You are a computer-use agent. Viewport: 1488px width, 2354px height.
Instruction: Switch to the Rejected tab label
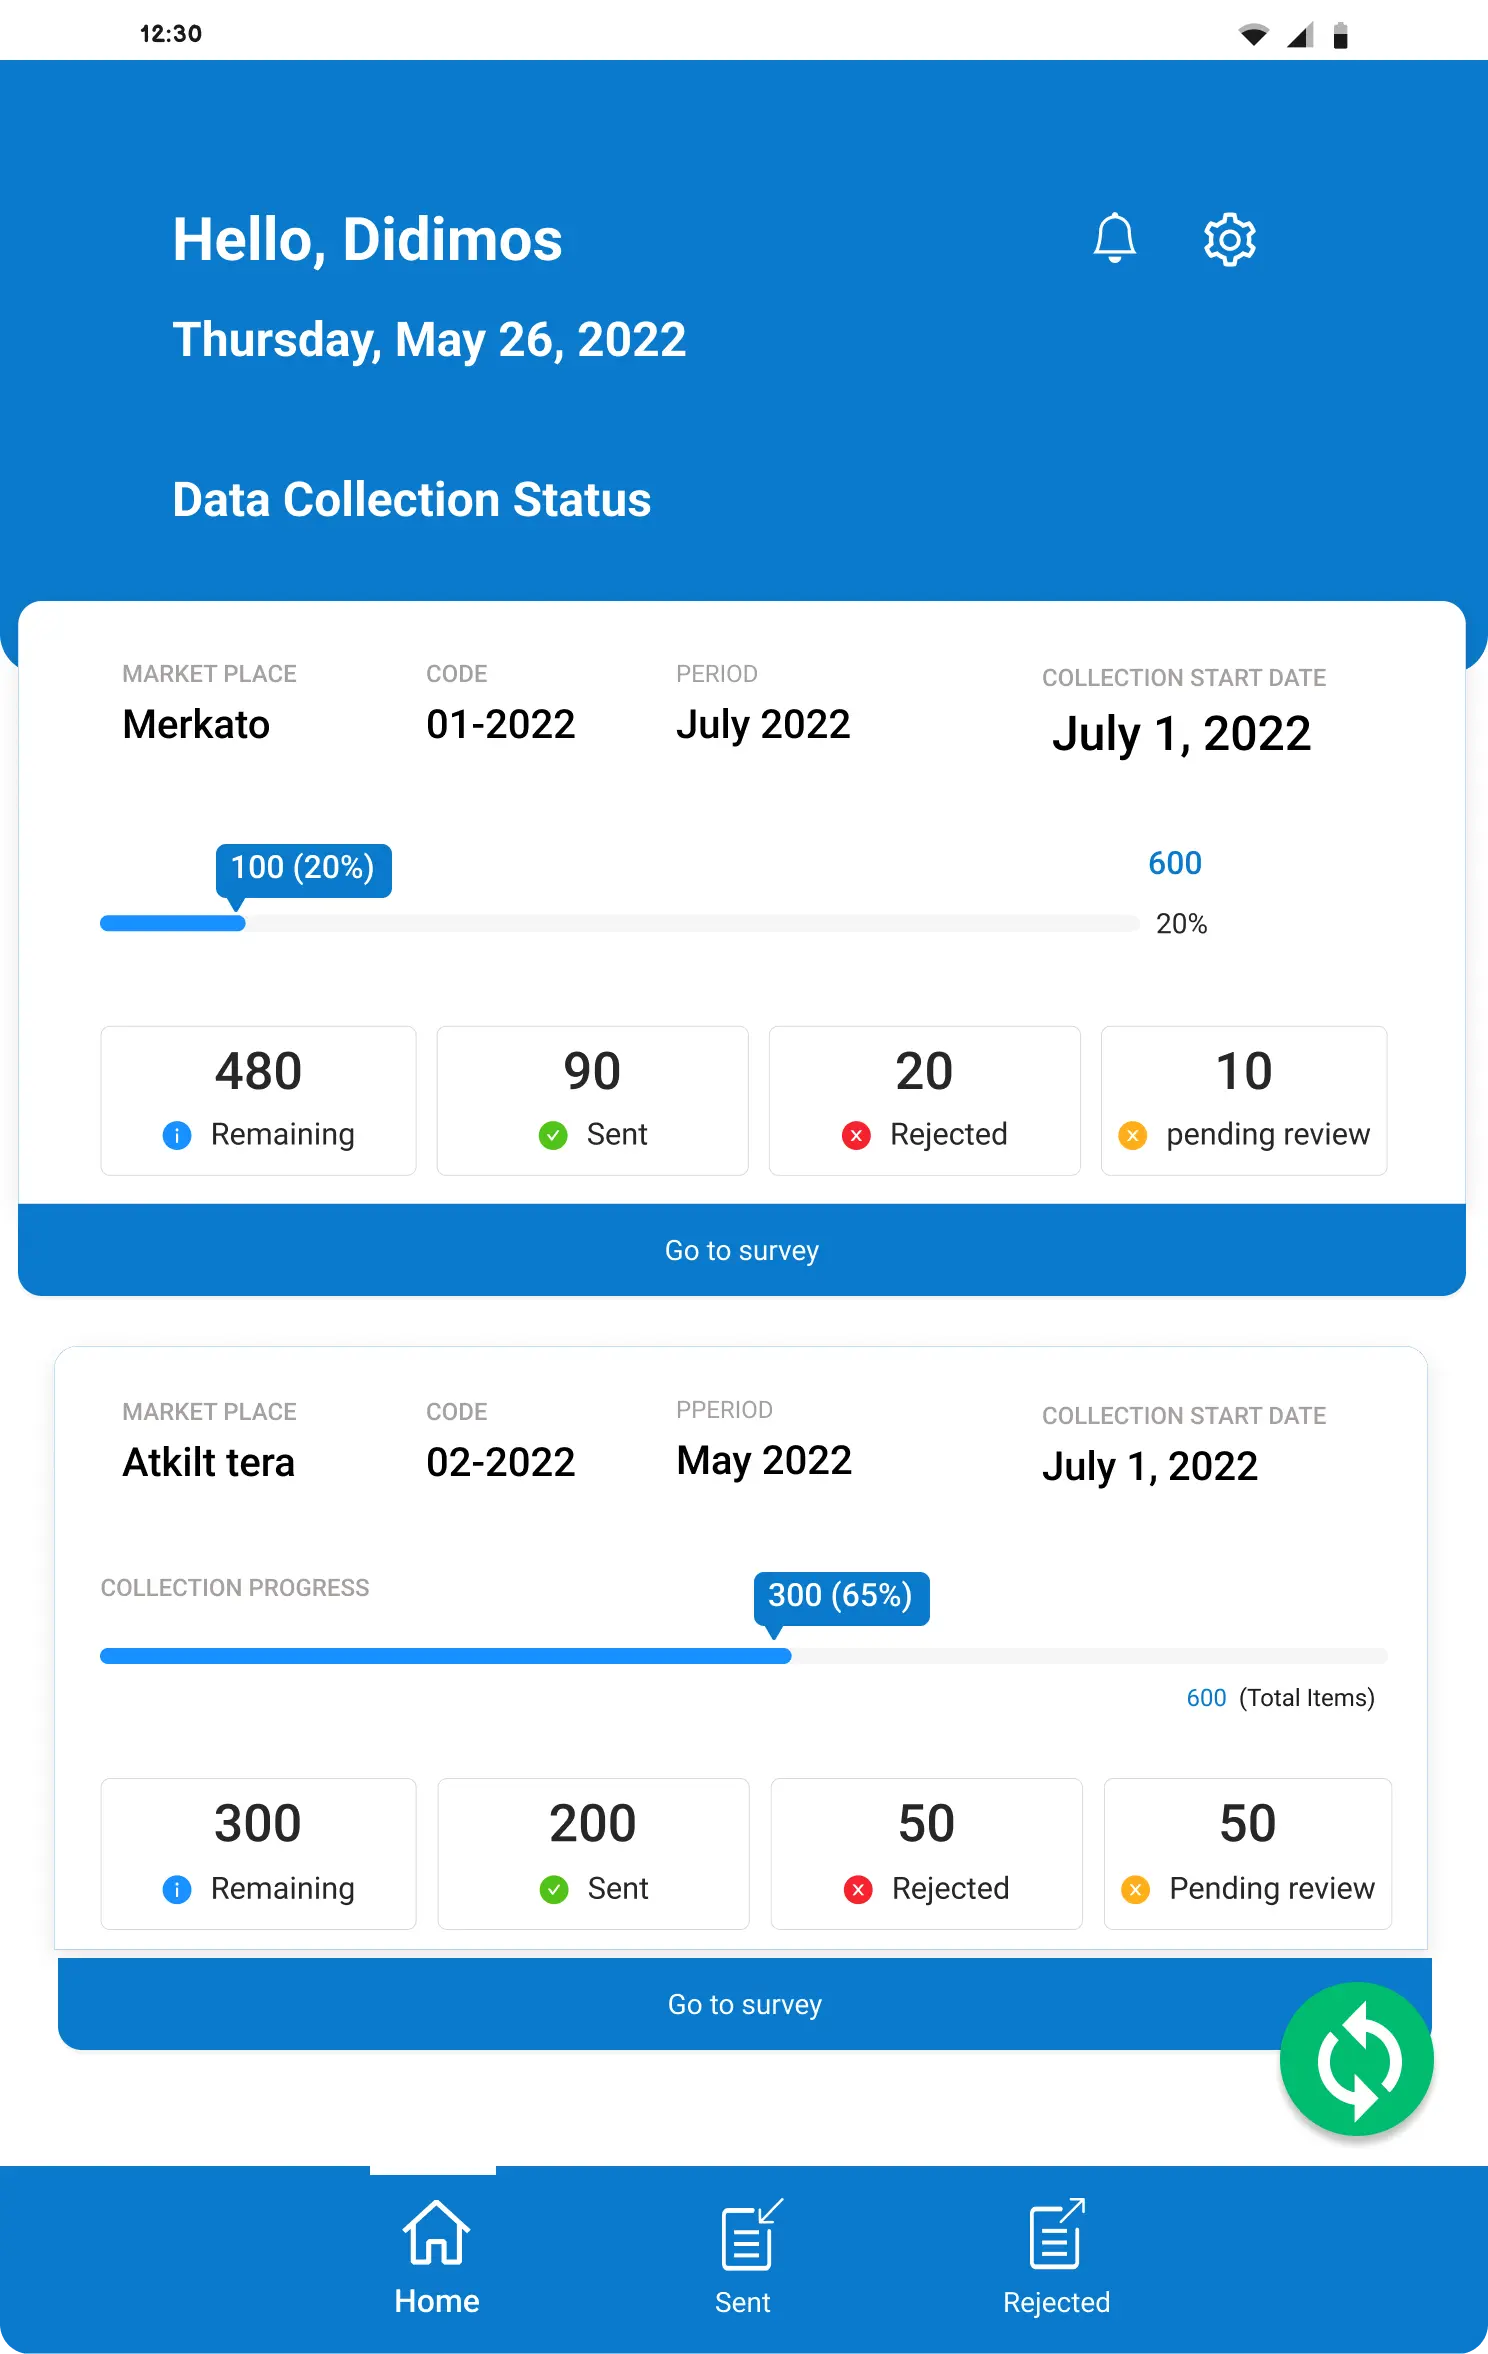point(1056,2302)
